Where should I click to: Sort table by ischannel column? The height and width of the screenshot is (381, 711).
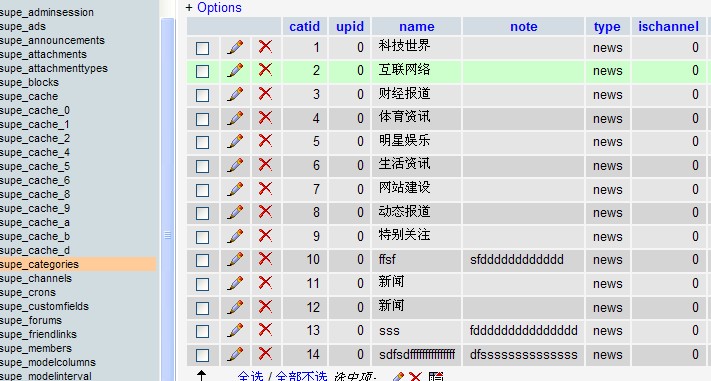(668, 26)
